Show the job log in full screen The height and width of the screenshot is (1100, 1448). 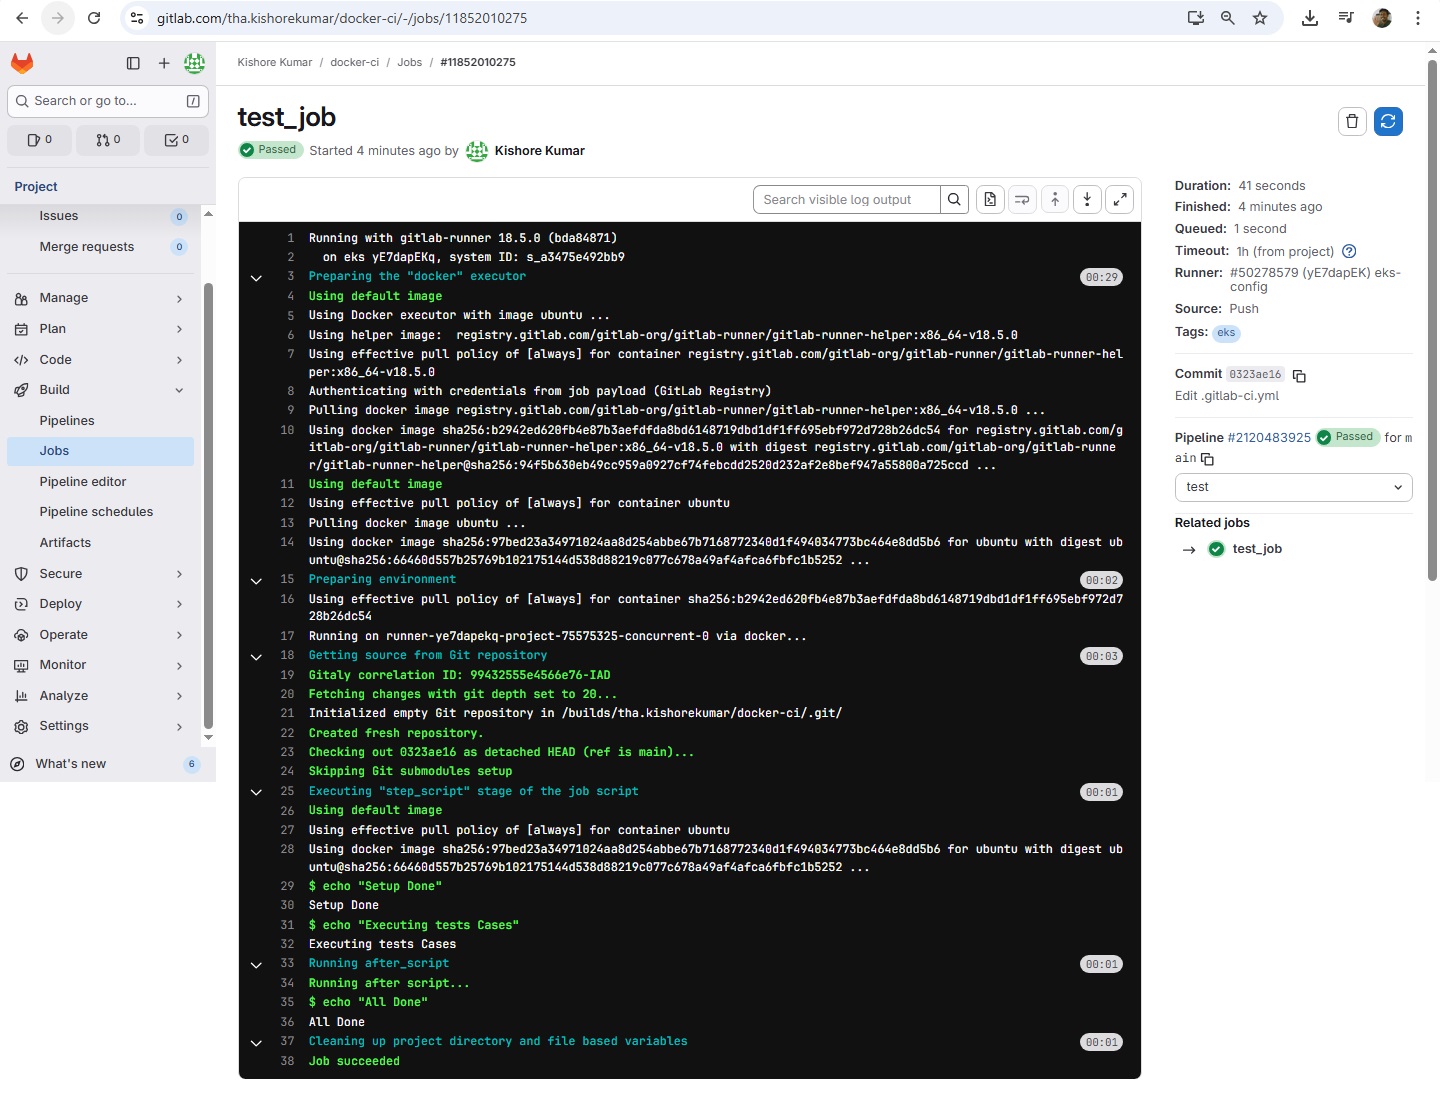click(x=1120, y=200)
